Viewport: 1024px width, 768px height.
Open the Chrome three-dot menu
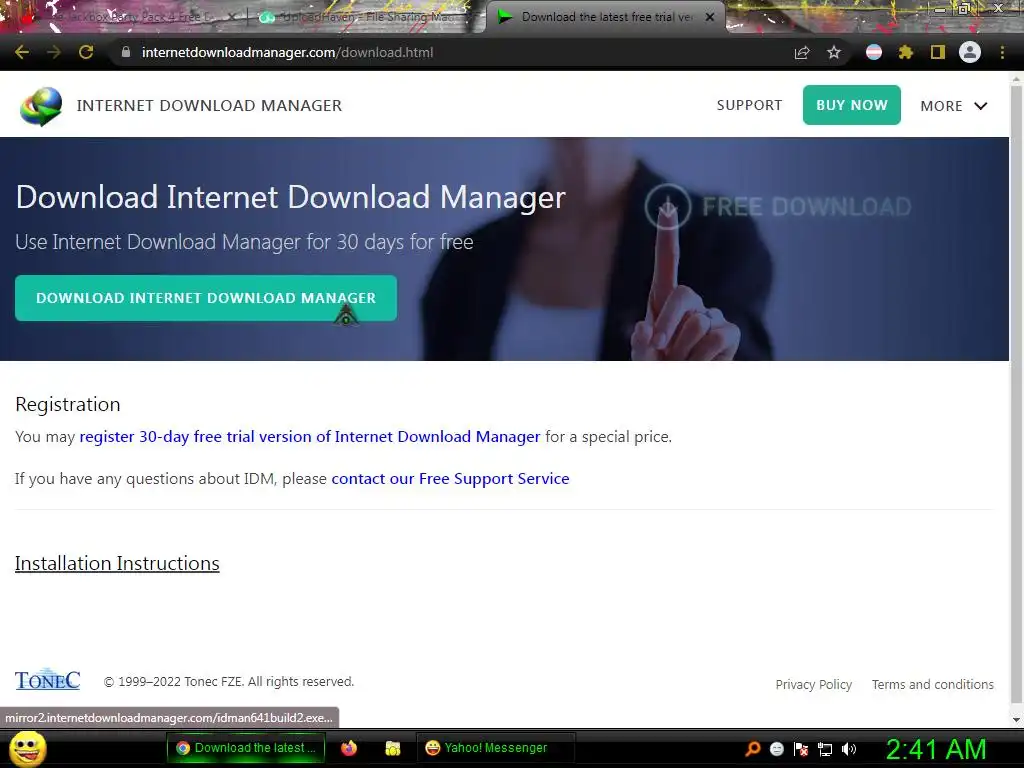(1002, 52)
